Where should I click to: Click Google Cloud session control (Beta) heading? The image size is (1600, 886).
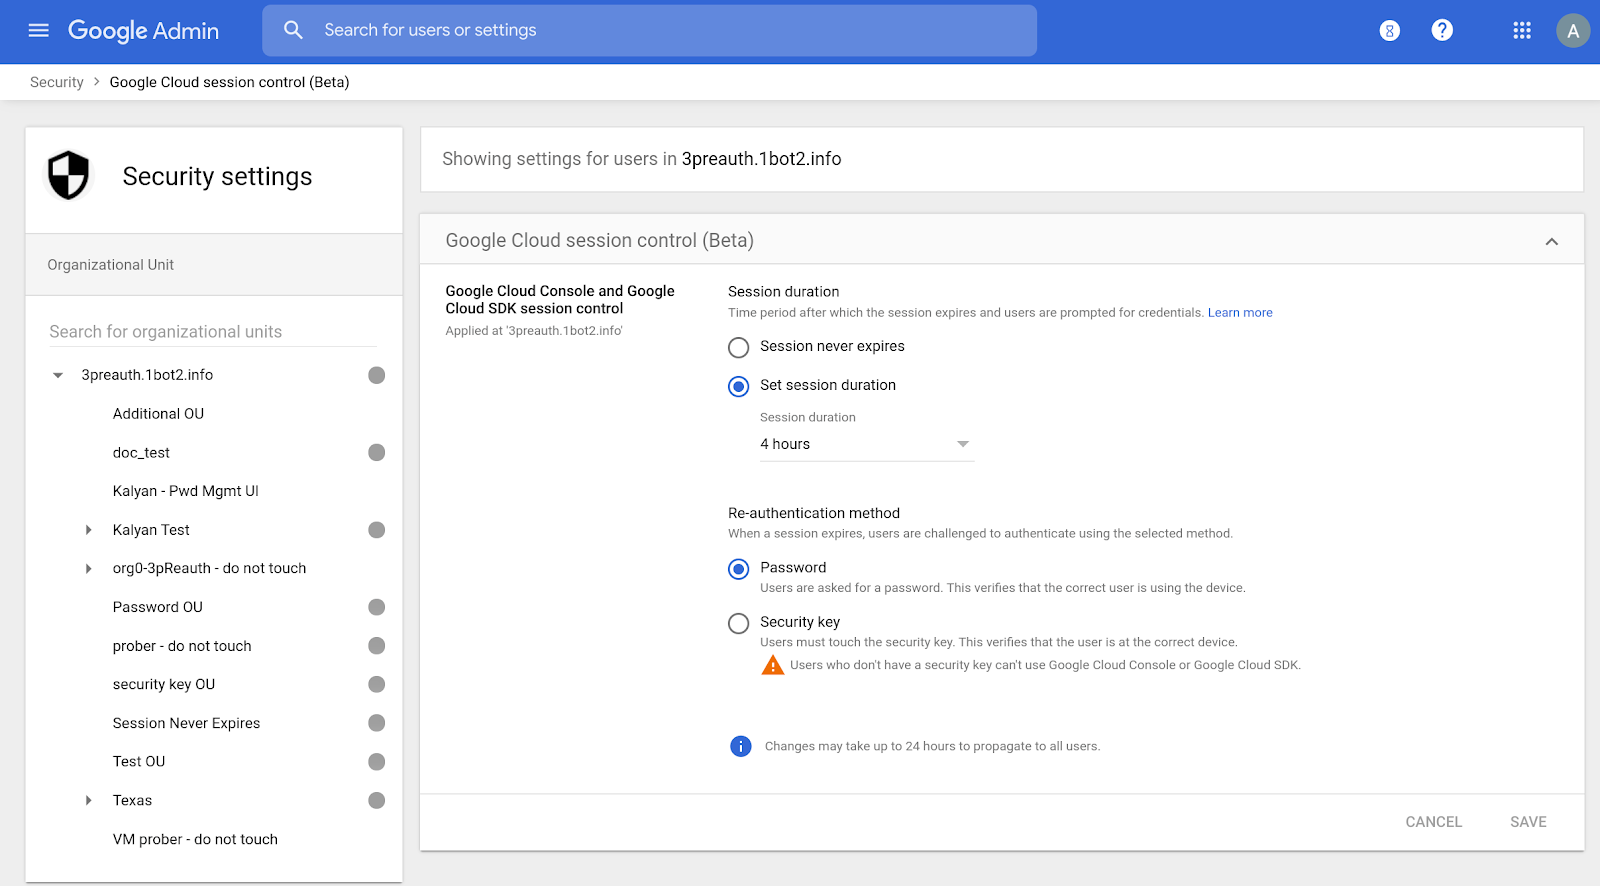click(x=600, y=241)
